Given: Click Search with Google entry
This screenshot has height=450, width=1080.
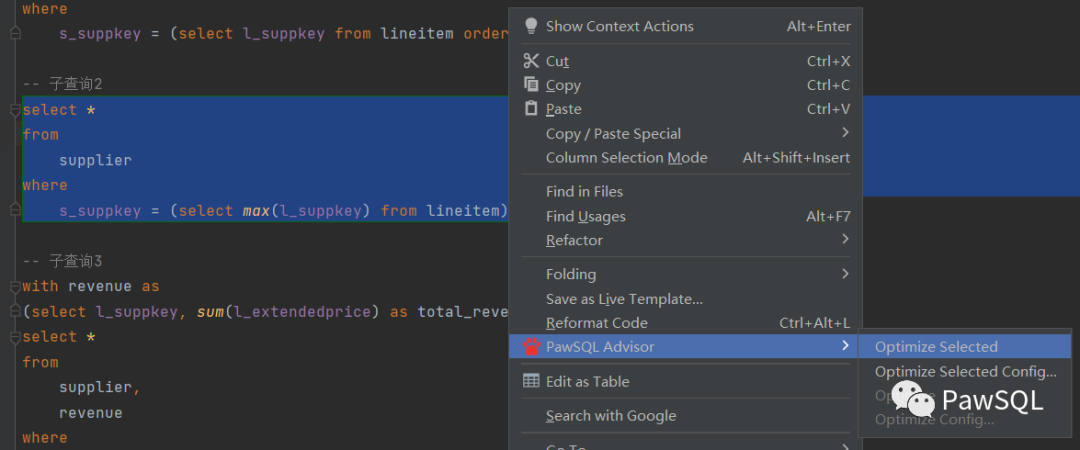Looking at the screenshot, I should 611,416.
